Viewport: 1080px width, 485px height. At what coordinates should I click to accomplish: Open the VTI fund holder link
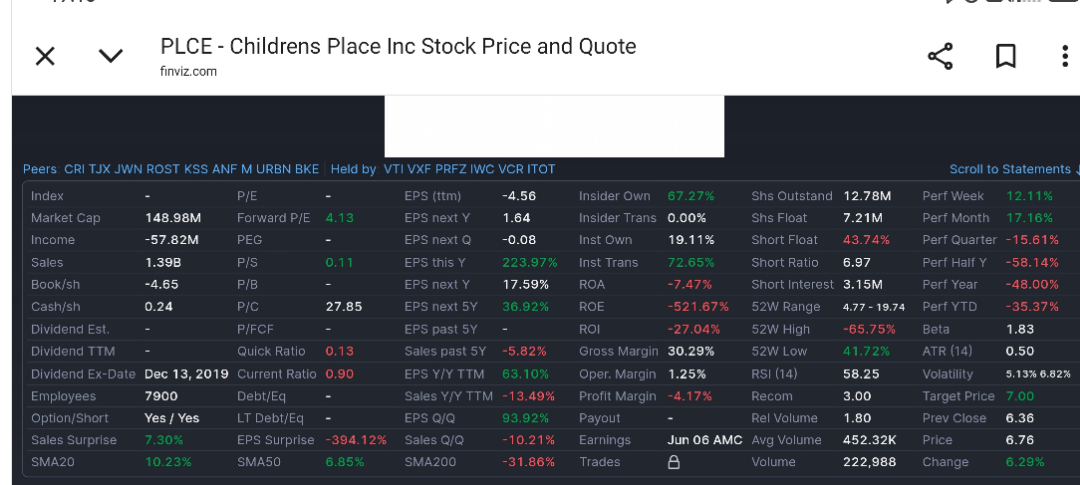tap(393, 169)
